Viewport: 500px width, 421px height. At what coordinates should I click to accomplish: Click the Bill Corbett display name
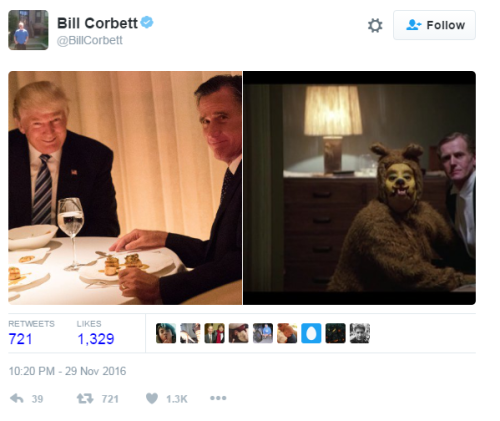[x=97, y=23]
